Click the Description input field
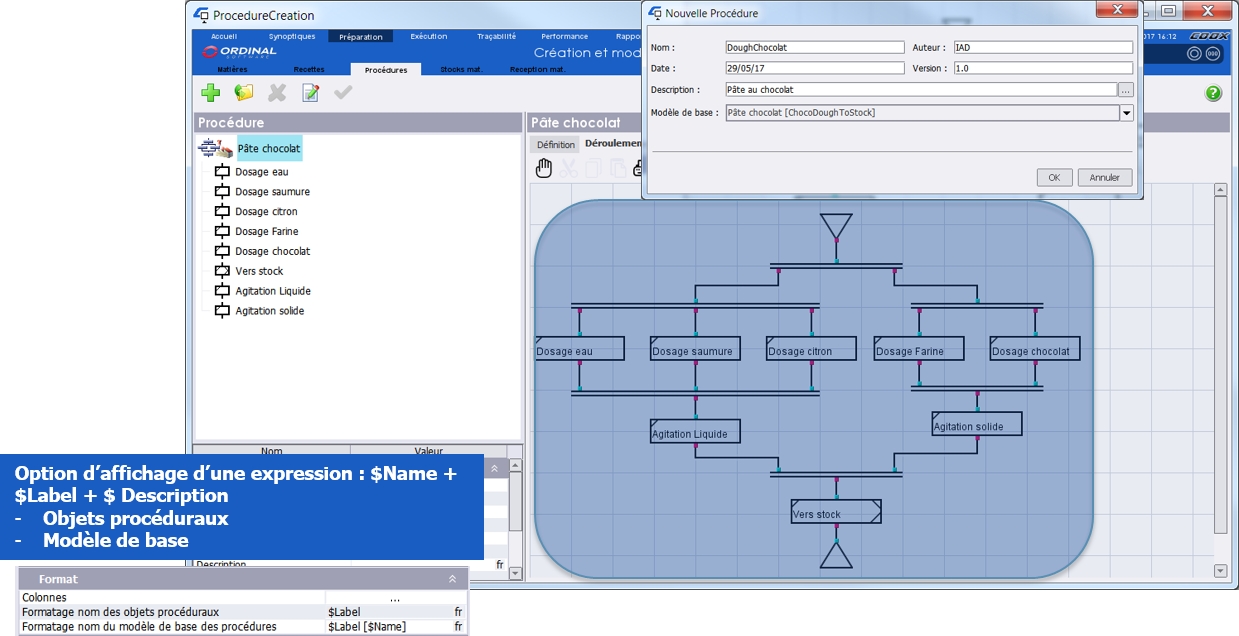This screenshot has height=636, width=1239. click(921, 90)
